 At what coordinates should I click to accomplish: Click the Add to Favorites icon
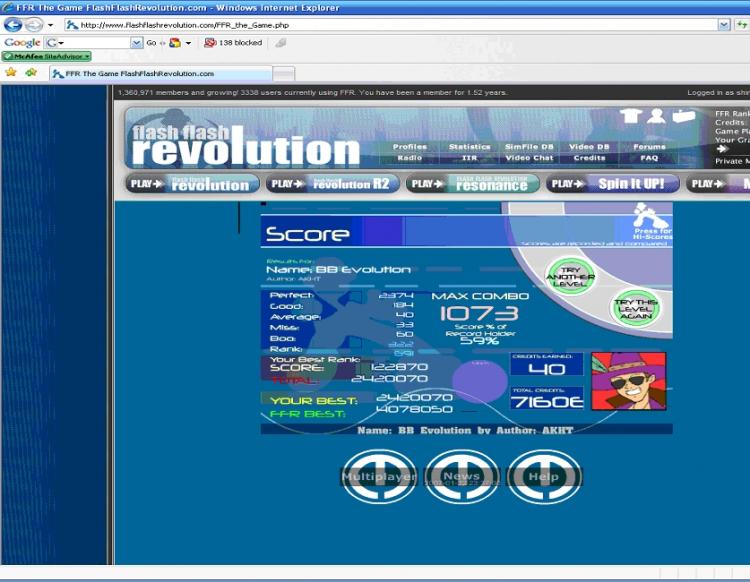click(x=32, y=72)
